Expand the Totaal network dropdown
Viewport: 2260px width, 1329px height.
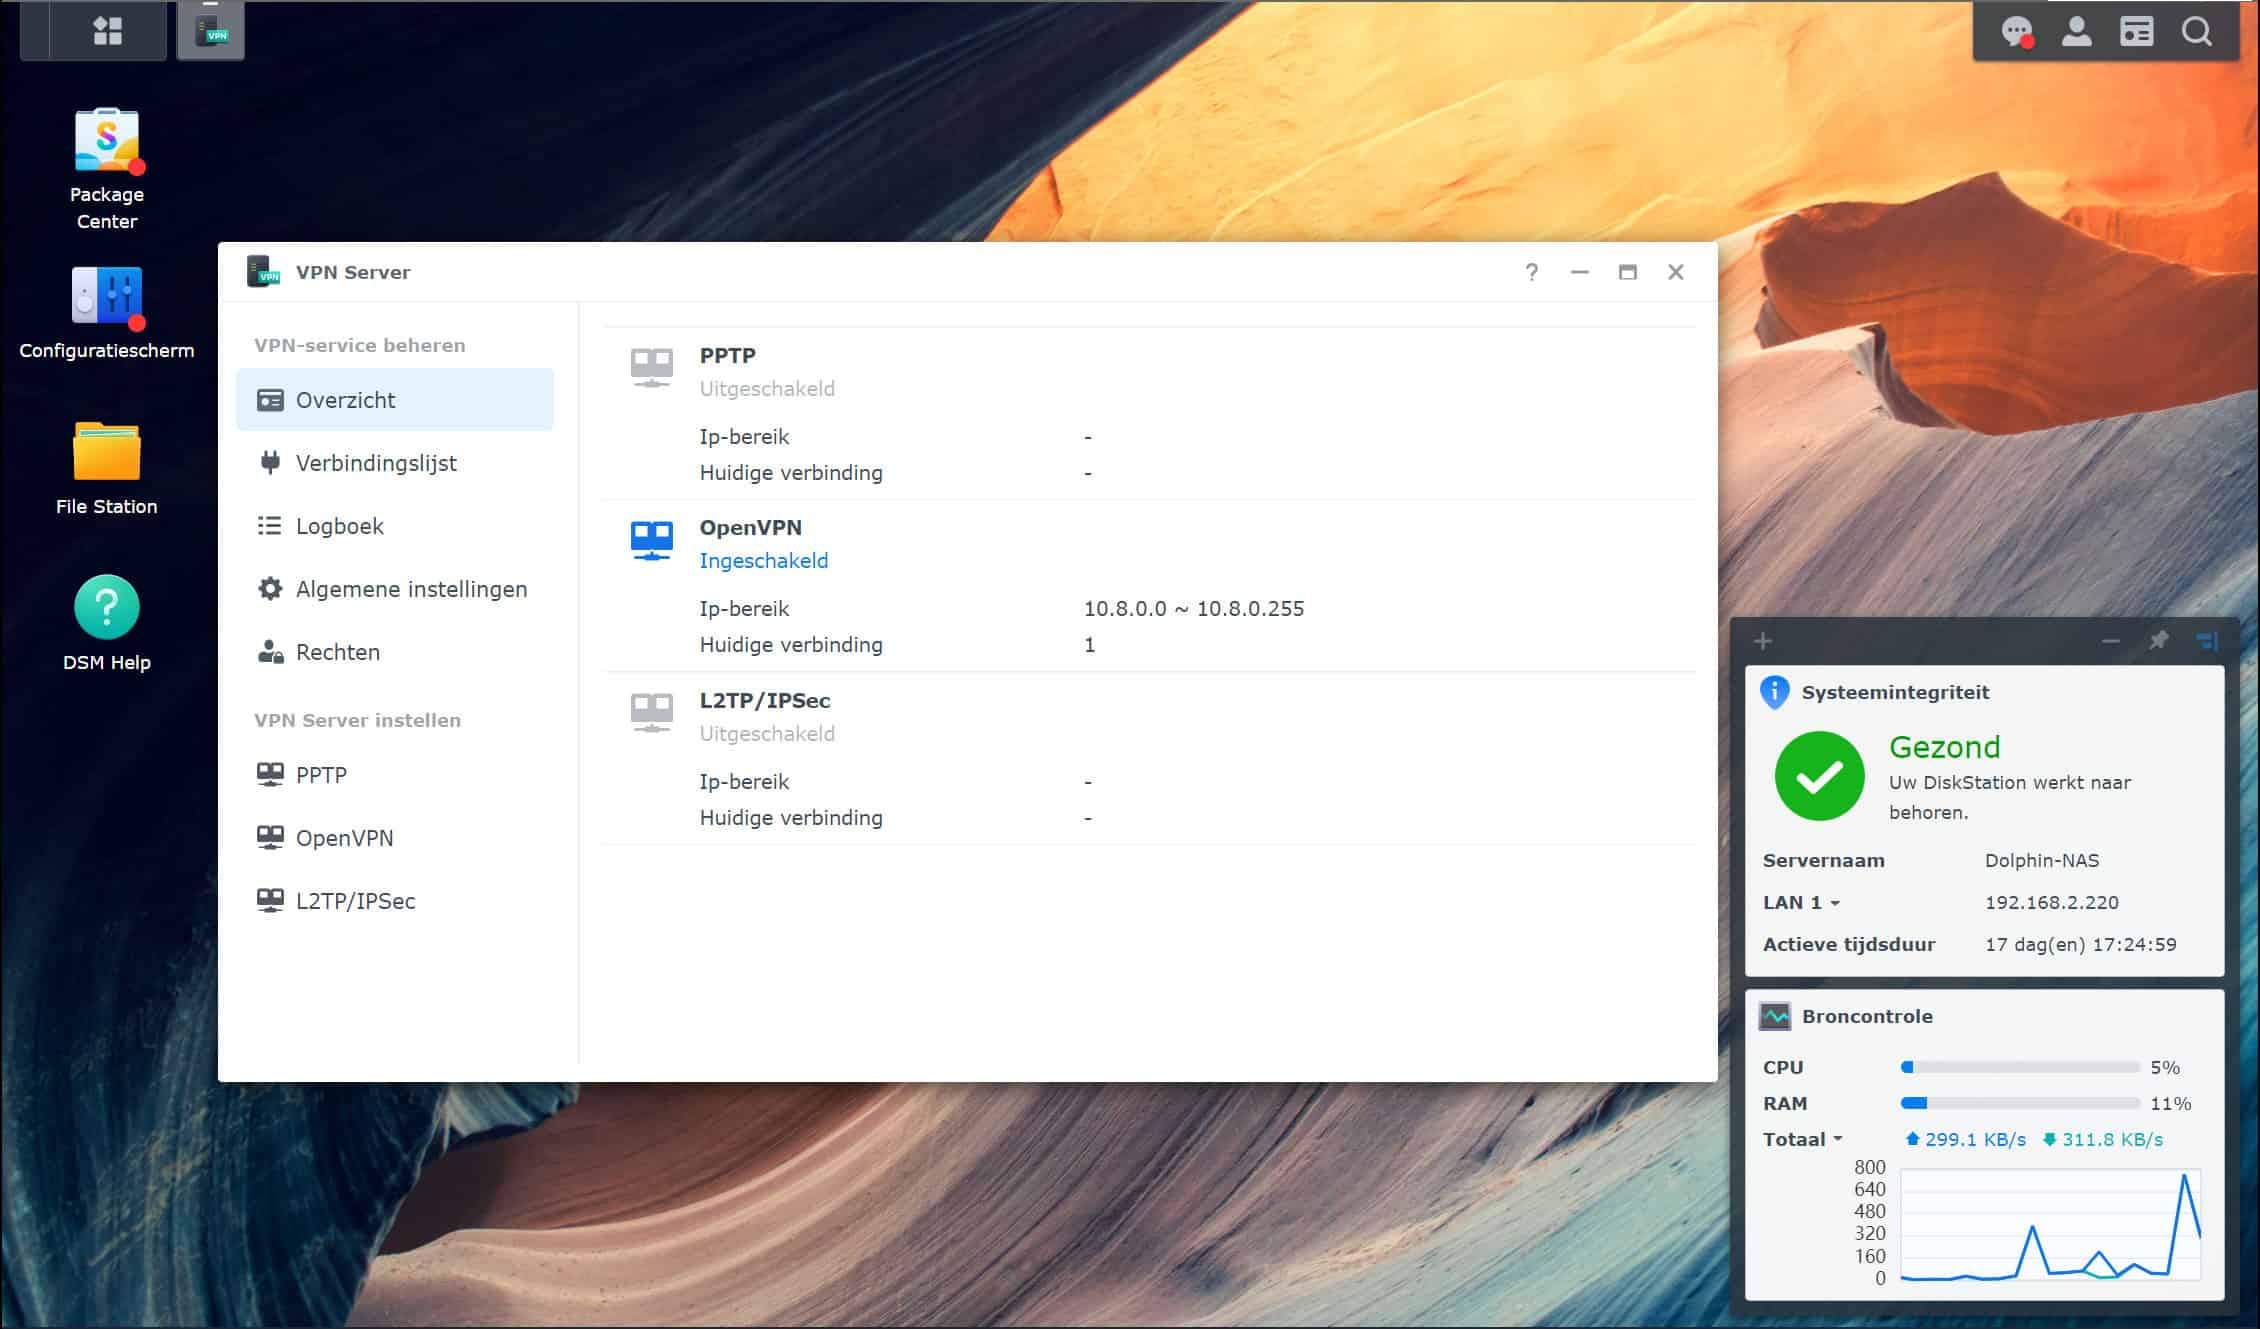(1803, 1139)
